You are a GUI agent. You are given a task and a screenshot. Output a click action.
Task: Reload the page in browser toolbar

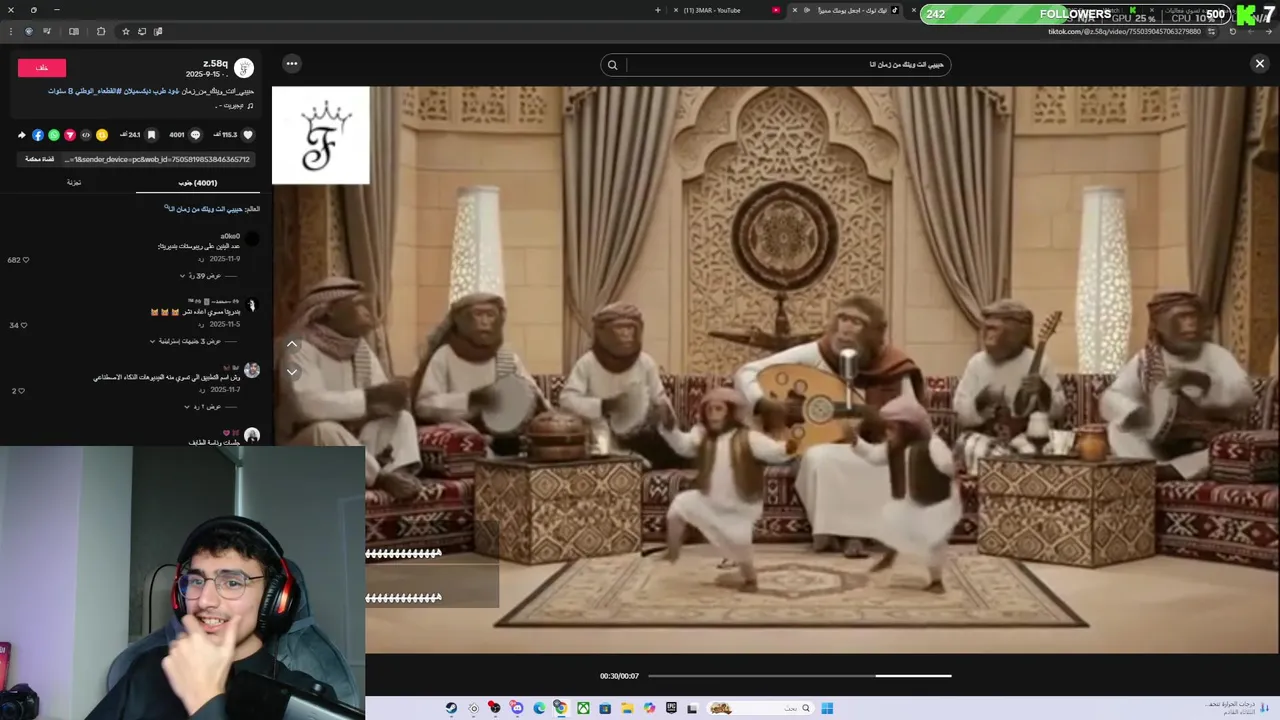[x=1232, y=31]
